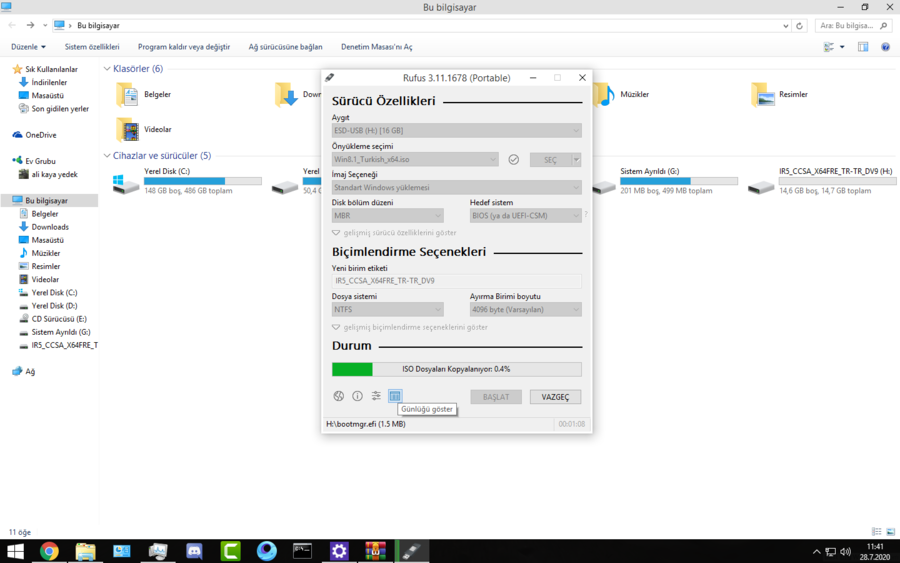Switch to large icons view in Explorer status bar
Image resolution: width=900 pixels, height=563 pixels.
[x=890, y=532]
